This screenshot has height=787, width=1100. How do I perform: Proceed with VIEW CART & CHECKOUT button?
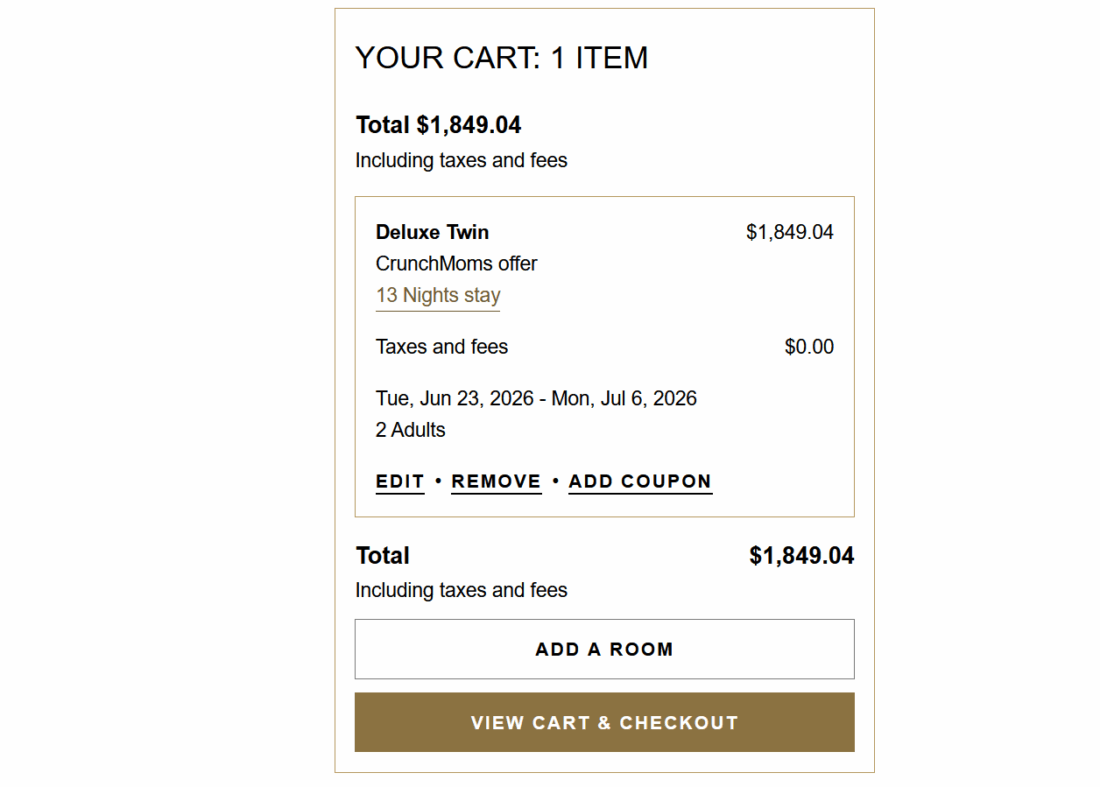[x=604, y=722]
